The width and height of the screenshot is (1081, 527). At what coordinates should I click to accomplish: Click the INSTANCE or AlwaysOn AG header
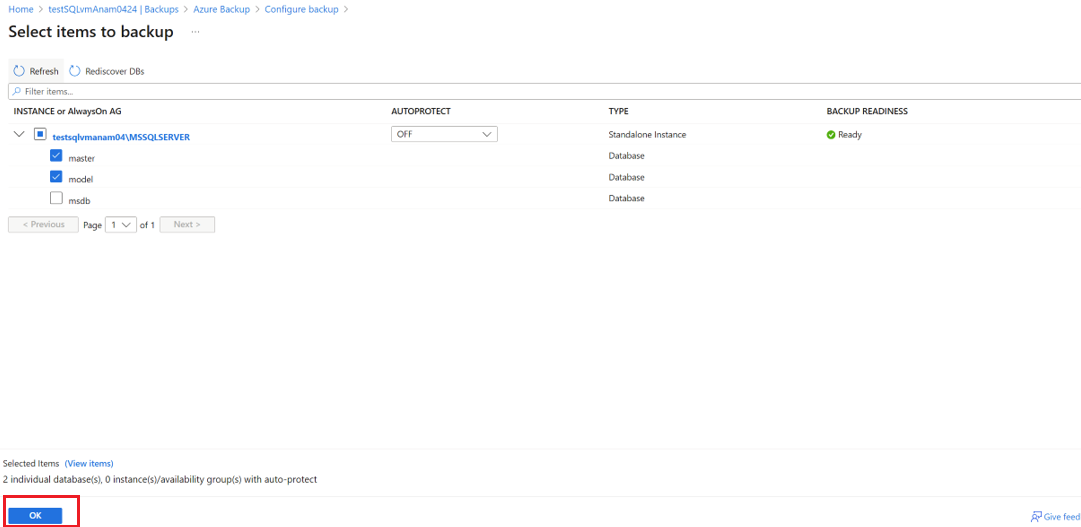point(68,111)
